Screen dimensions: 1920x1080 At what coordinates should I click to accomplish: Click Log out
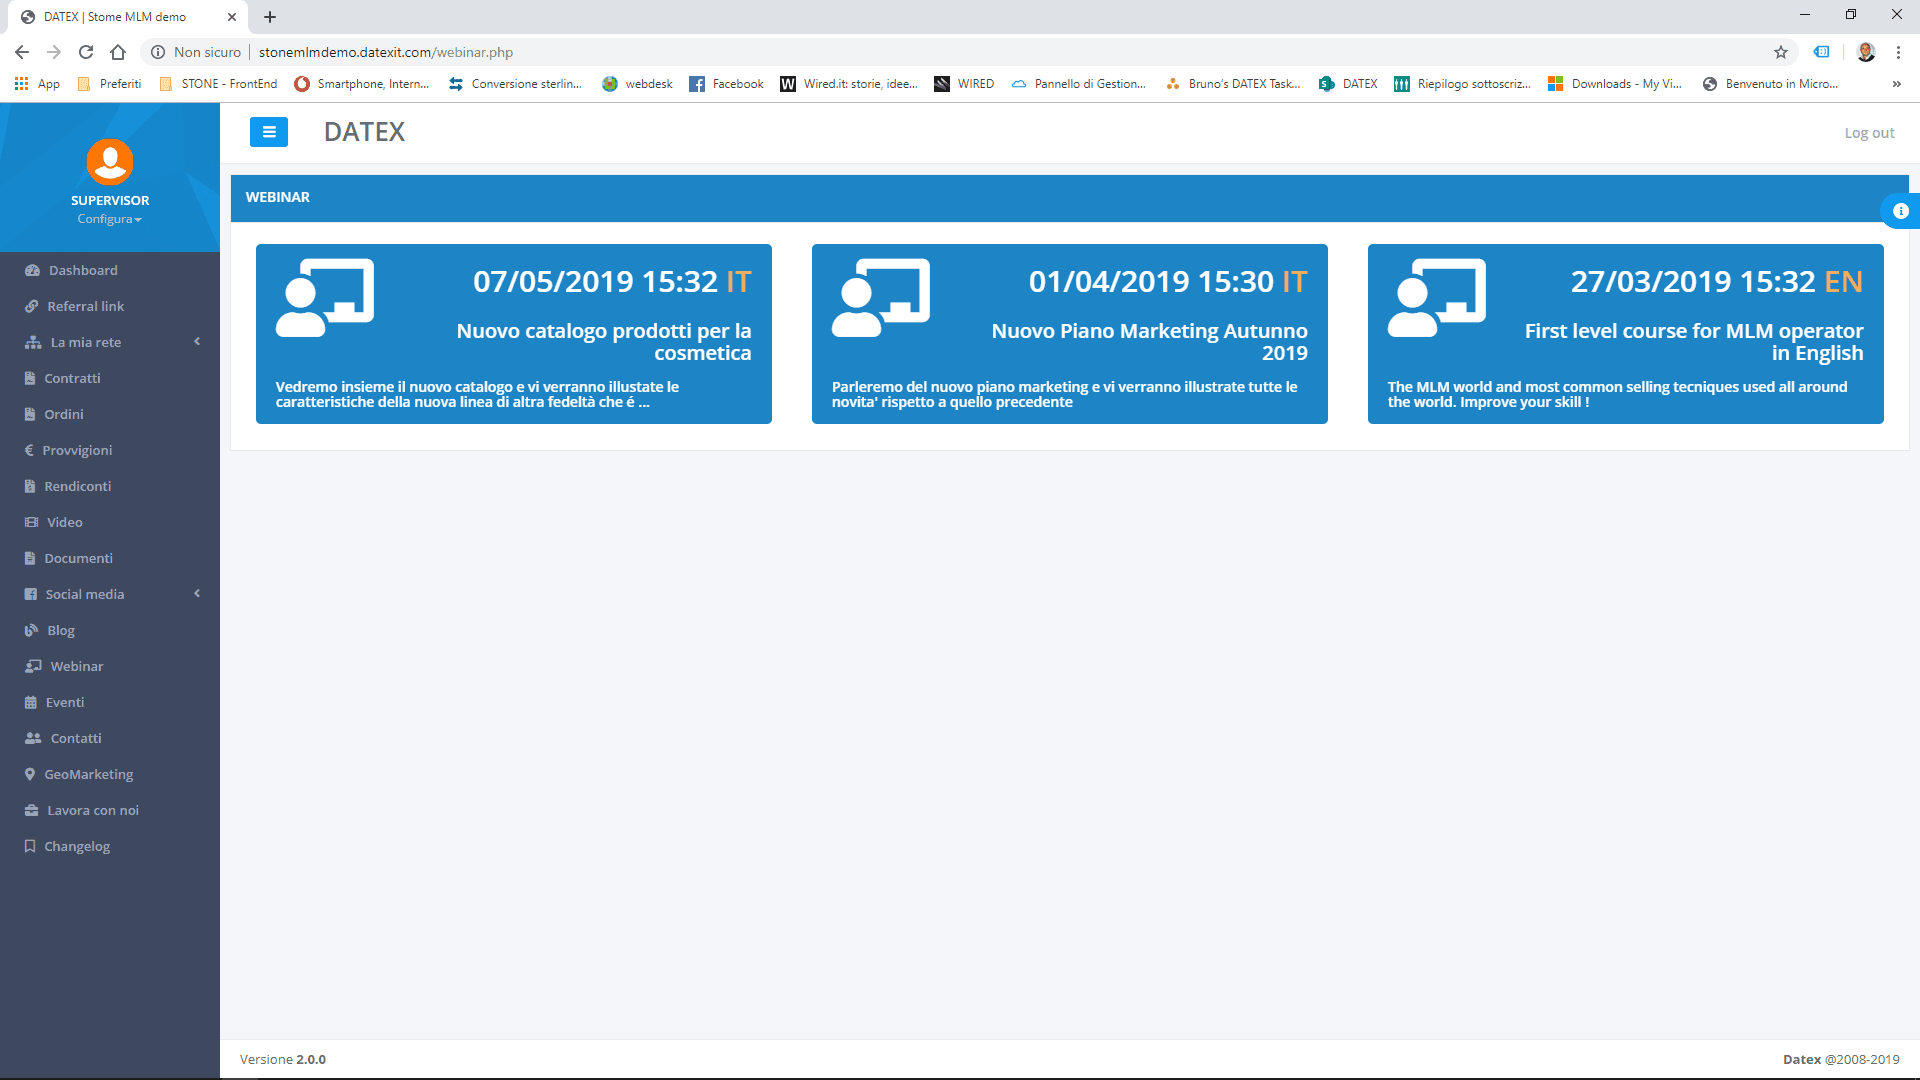pyautogui.click(x=1869, y=133)
